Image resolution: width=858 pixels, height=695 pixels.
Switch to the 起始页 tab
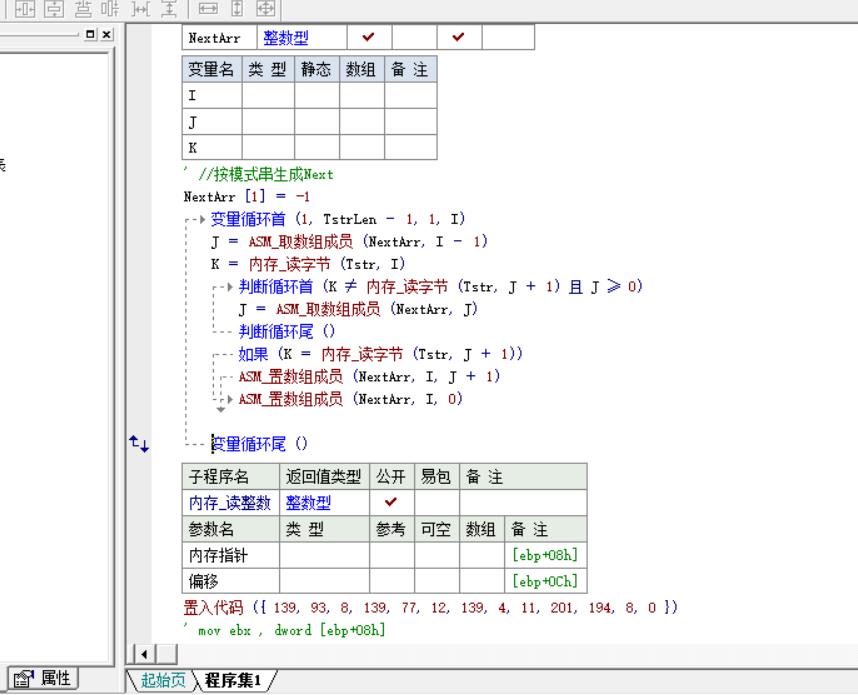tap(163, 681)
